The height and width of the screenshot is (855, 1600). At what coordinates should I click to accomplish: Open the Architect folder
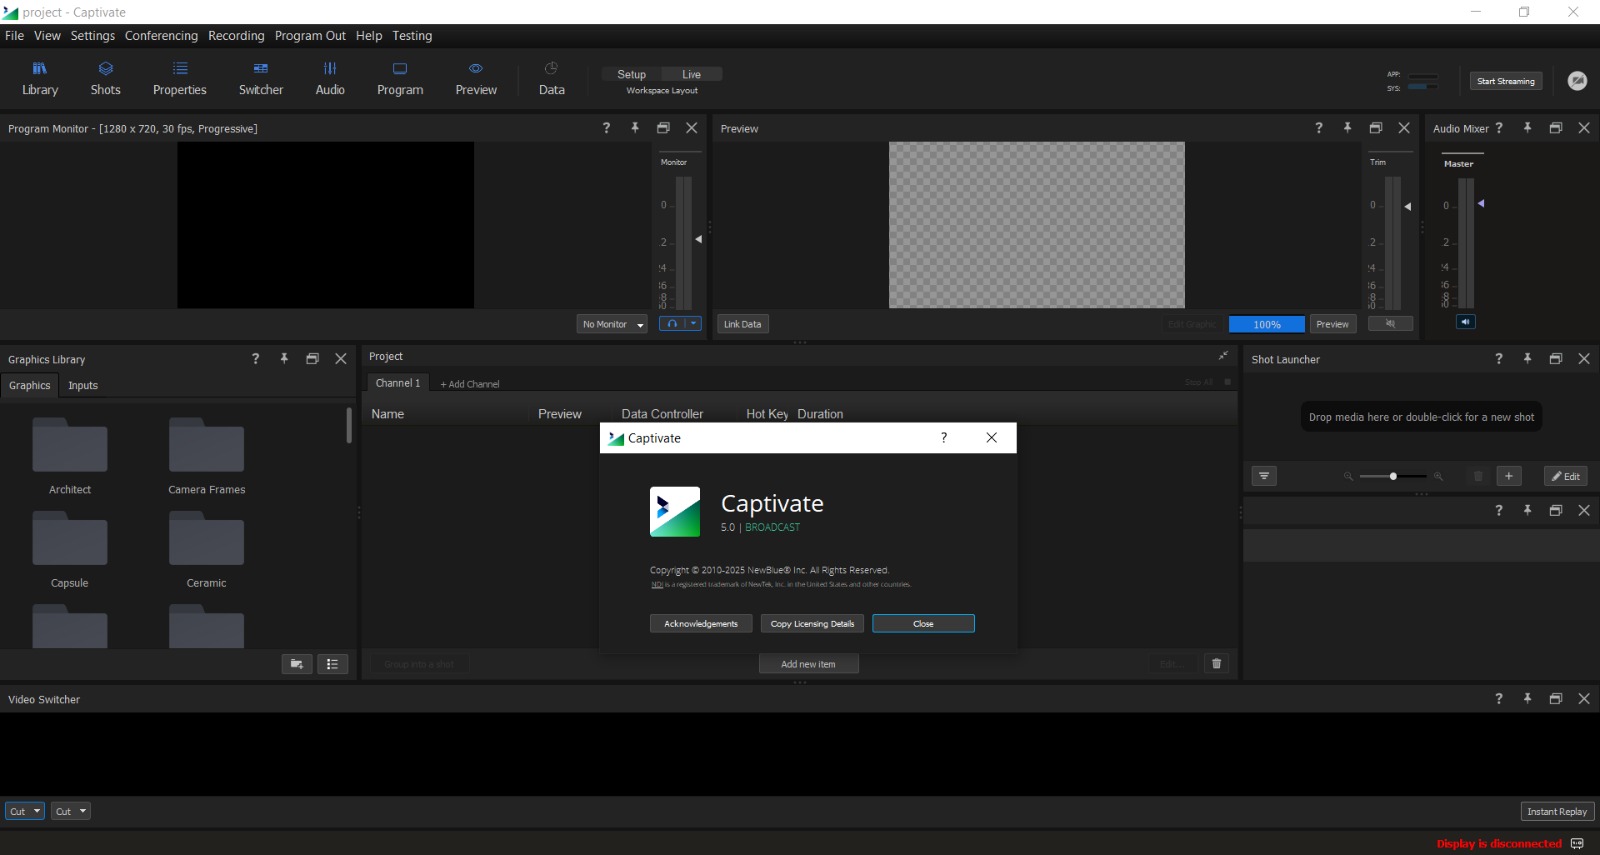click(x=70, y=457)
